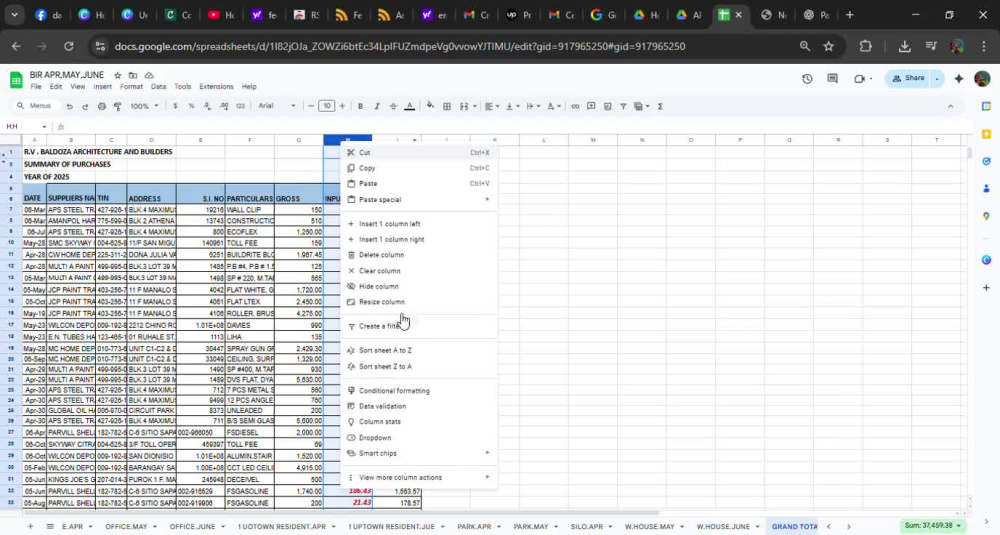Click the Redo icon in toolbar
Screen dimensions: 1000x535
pyautogui.click(x=85, y=106)
